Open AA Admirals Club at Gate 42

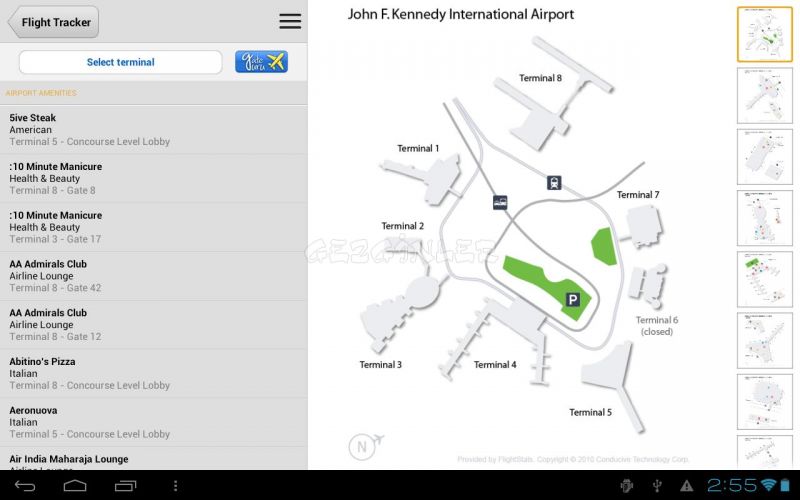(154, 276)
